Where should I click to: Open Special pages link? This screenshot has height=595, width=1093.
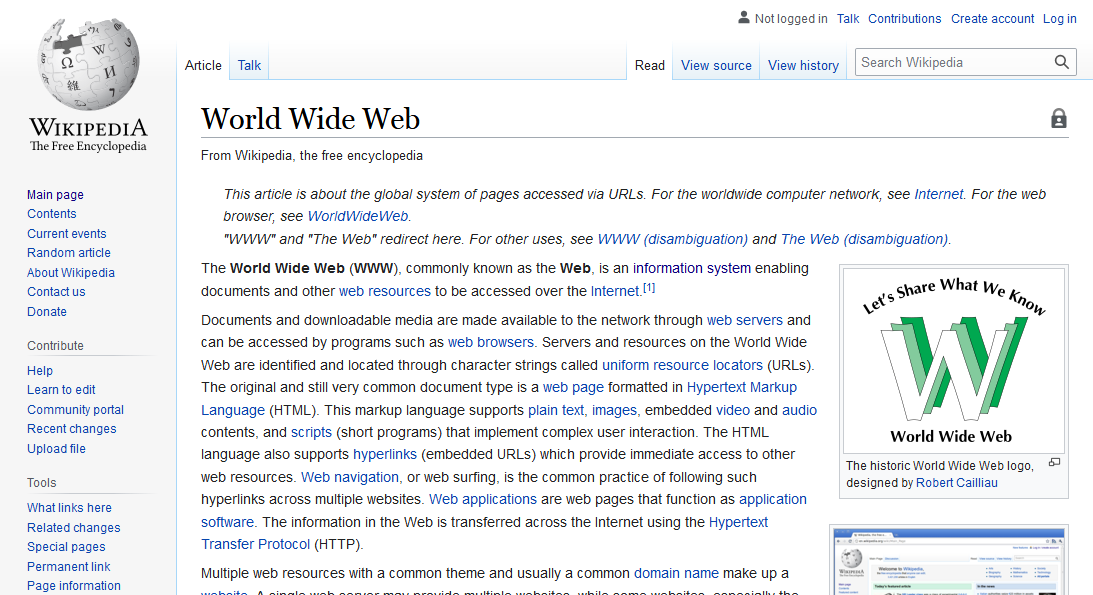[x=66, y=547]
